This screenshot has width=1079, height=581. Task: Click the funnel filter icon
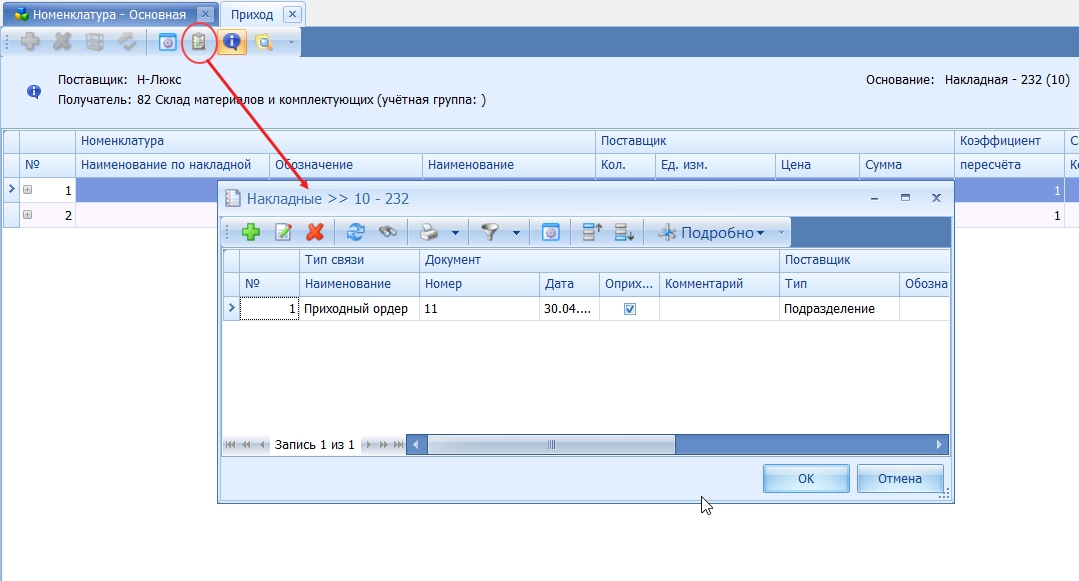[x=490, y=232]
